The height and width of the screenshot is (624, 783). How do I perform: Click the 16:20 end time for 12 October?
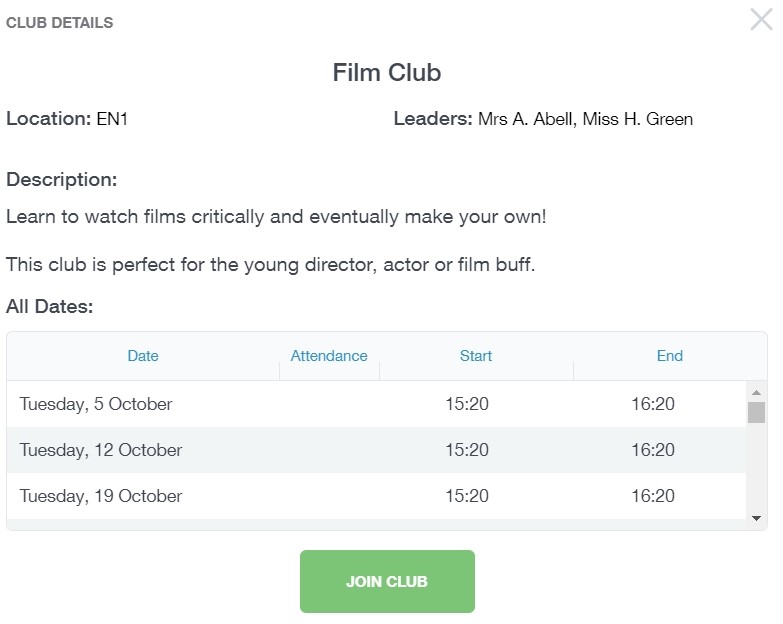tap(653, 450)
